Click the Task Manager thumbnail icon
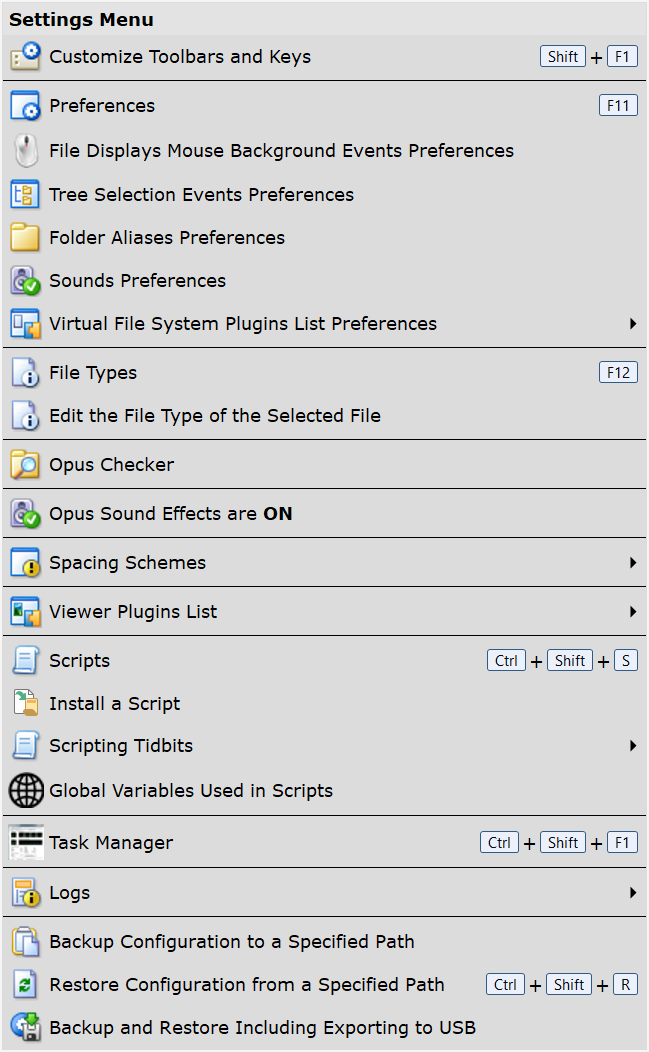649x1052 pixels. 26,843
